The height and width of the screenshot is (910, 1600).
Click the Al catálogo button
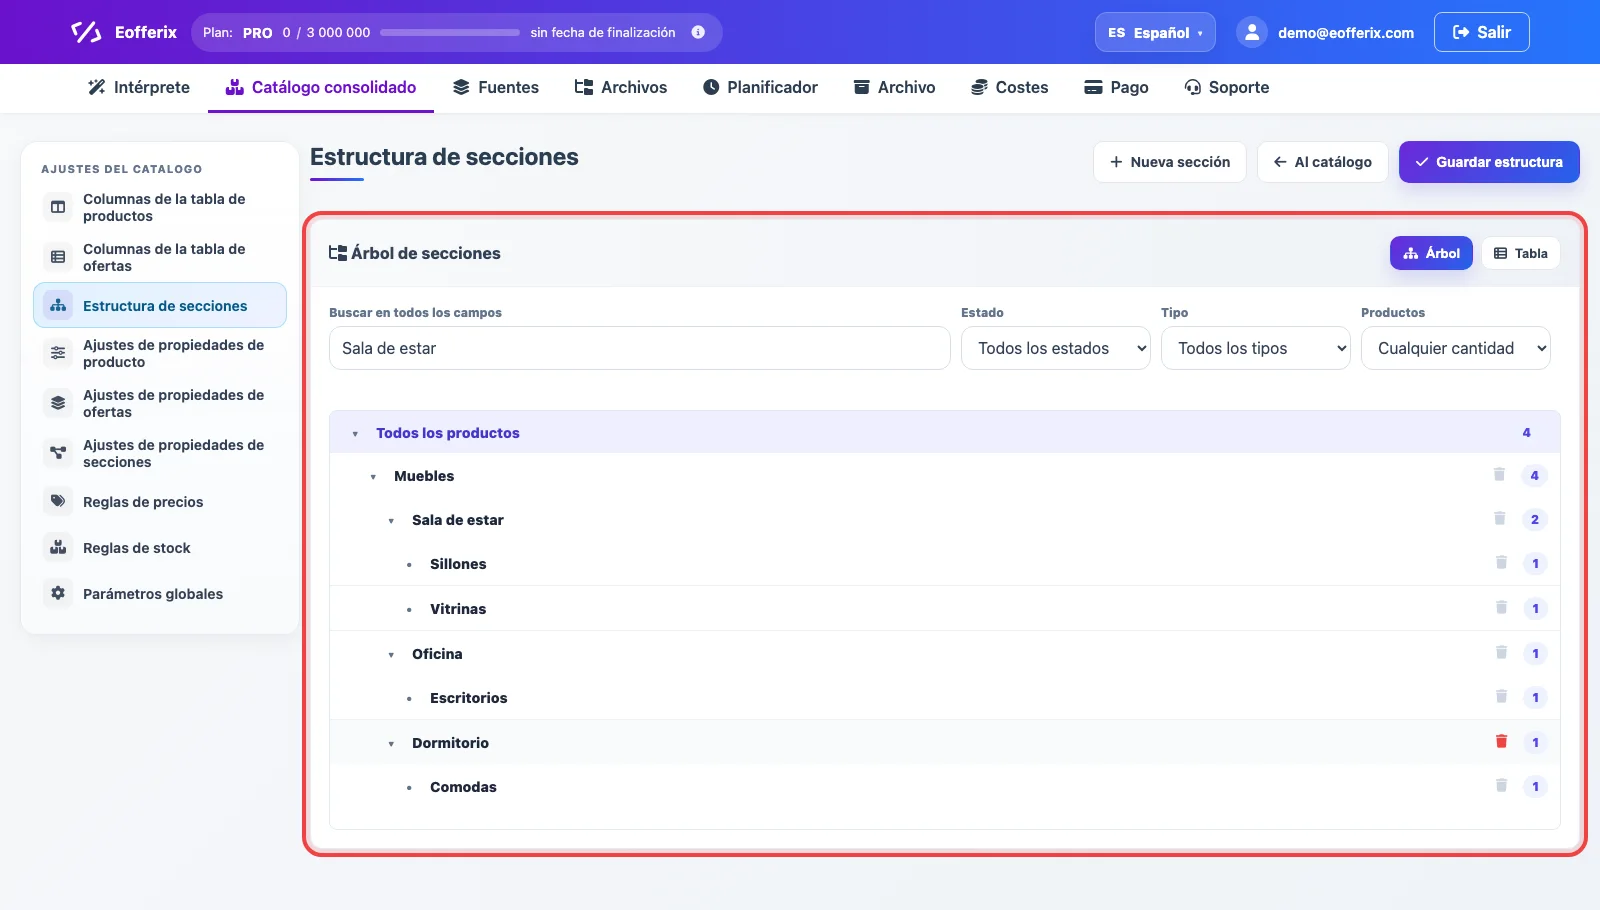click(x=1322, y=162)
